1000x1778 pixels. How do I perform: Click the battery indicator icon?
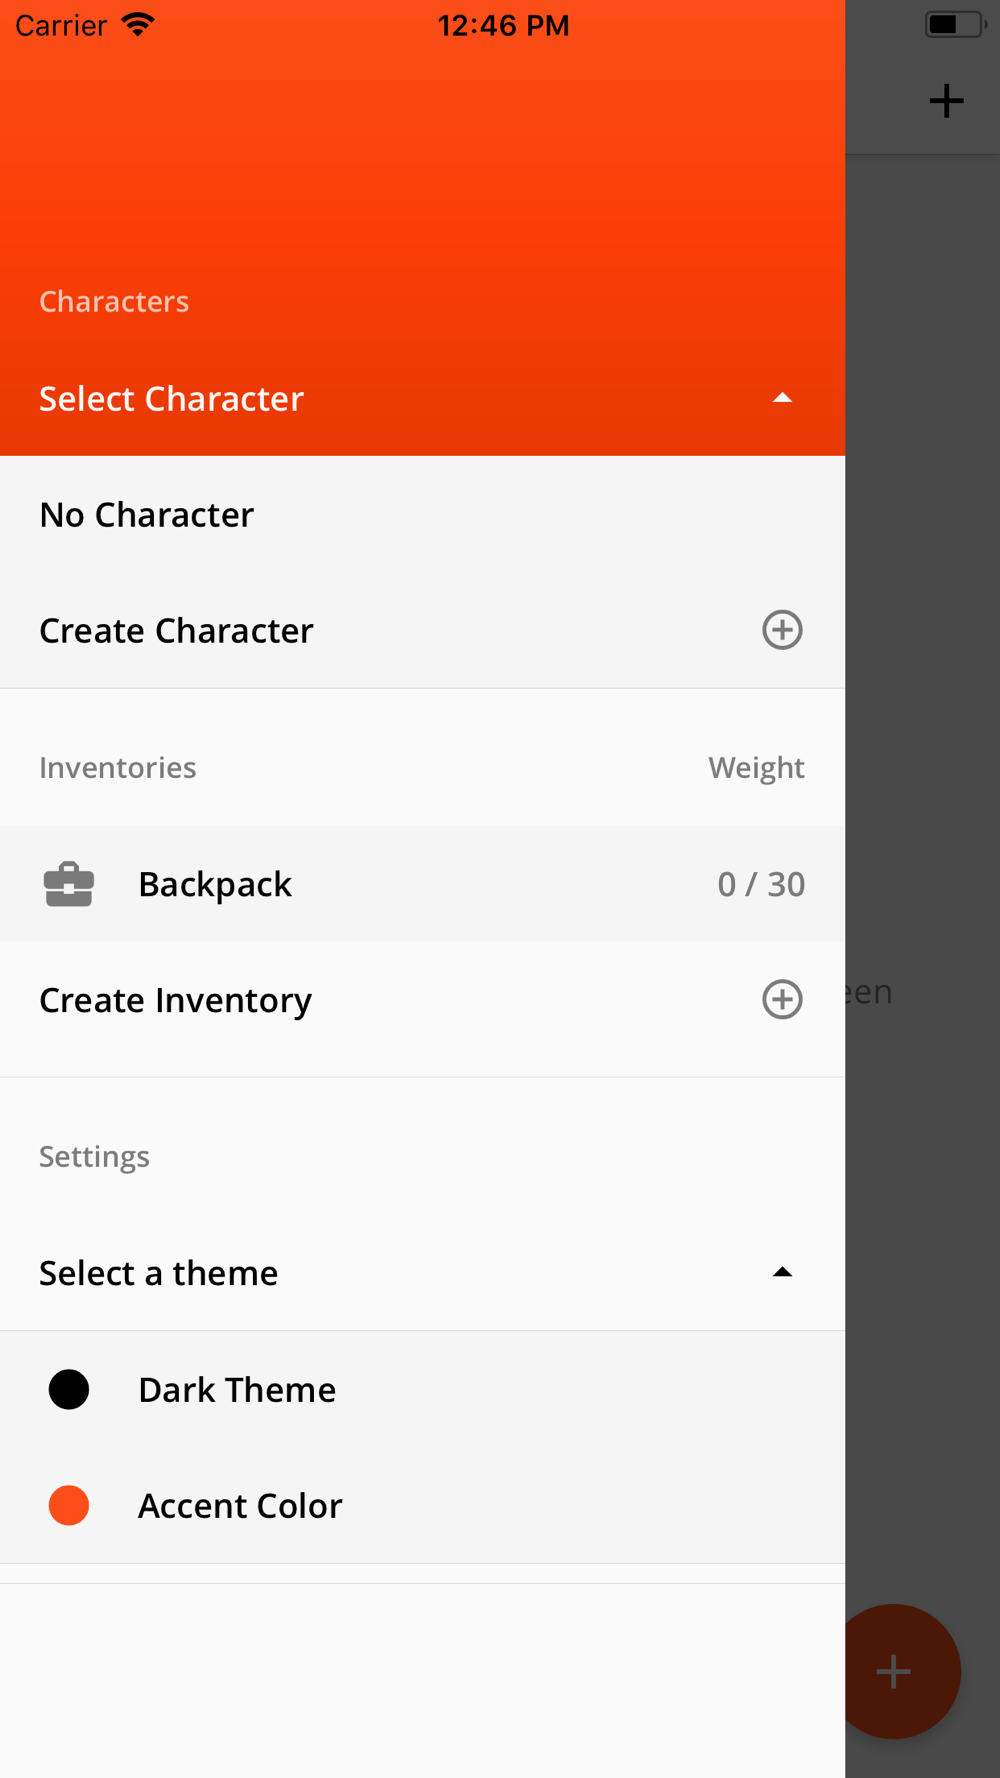pos(955,24)
